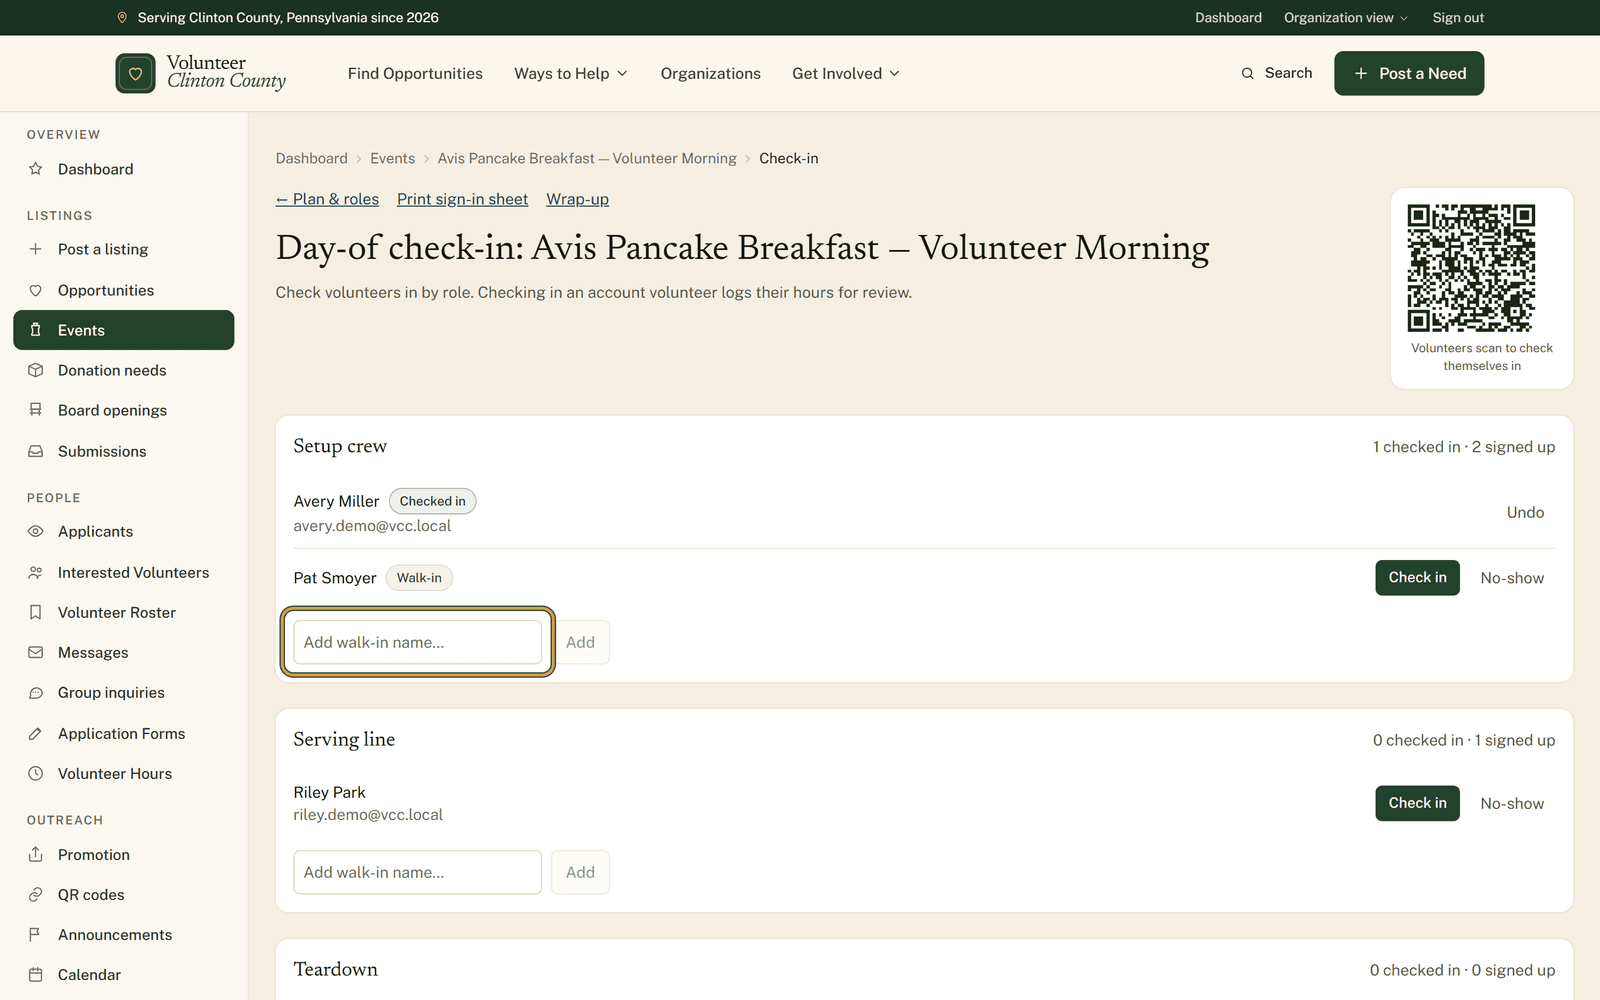Expand the Ways to Help menu

pyautogui.click(x=571, y=73)
